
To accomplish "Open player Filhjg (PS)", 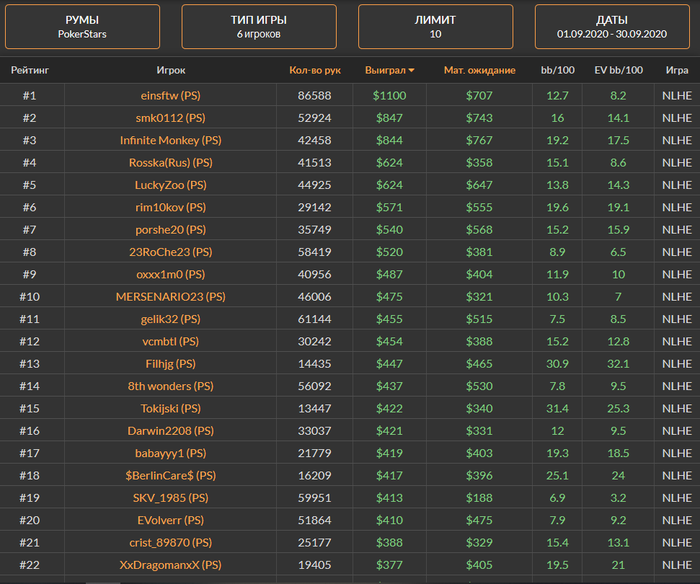I will (171, 363).
